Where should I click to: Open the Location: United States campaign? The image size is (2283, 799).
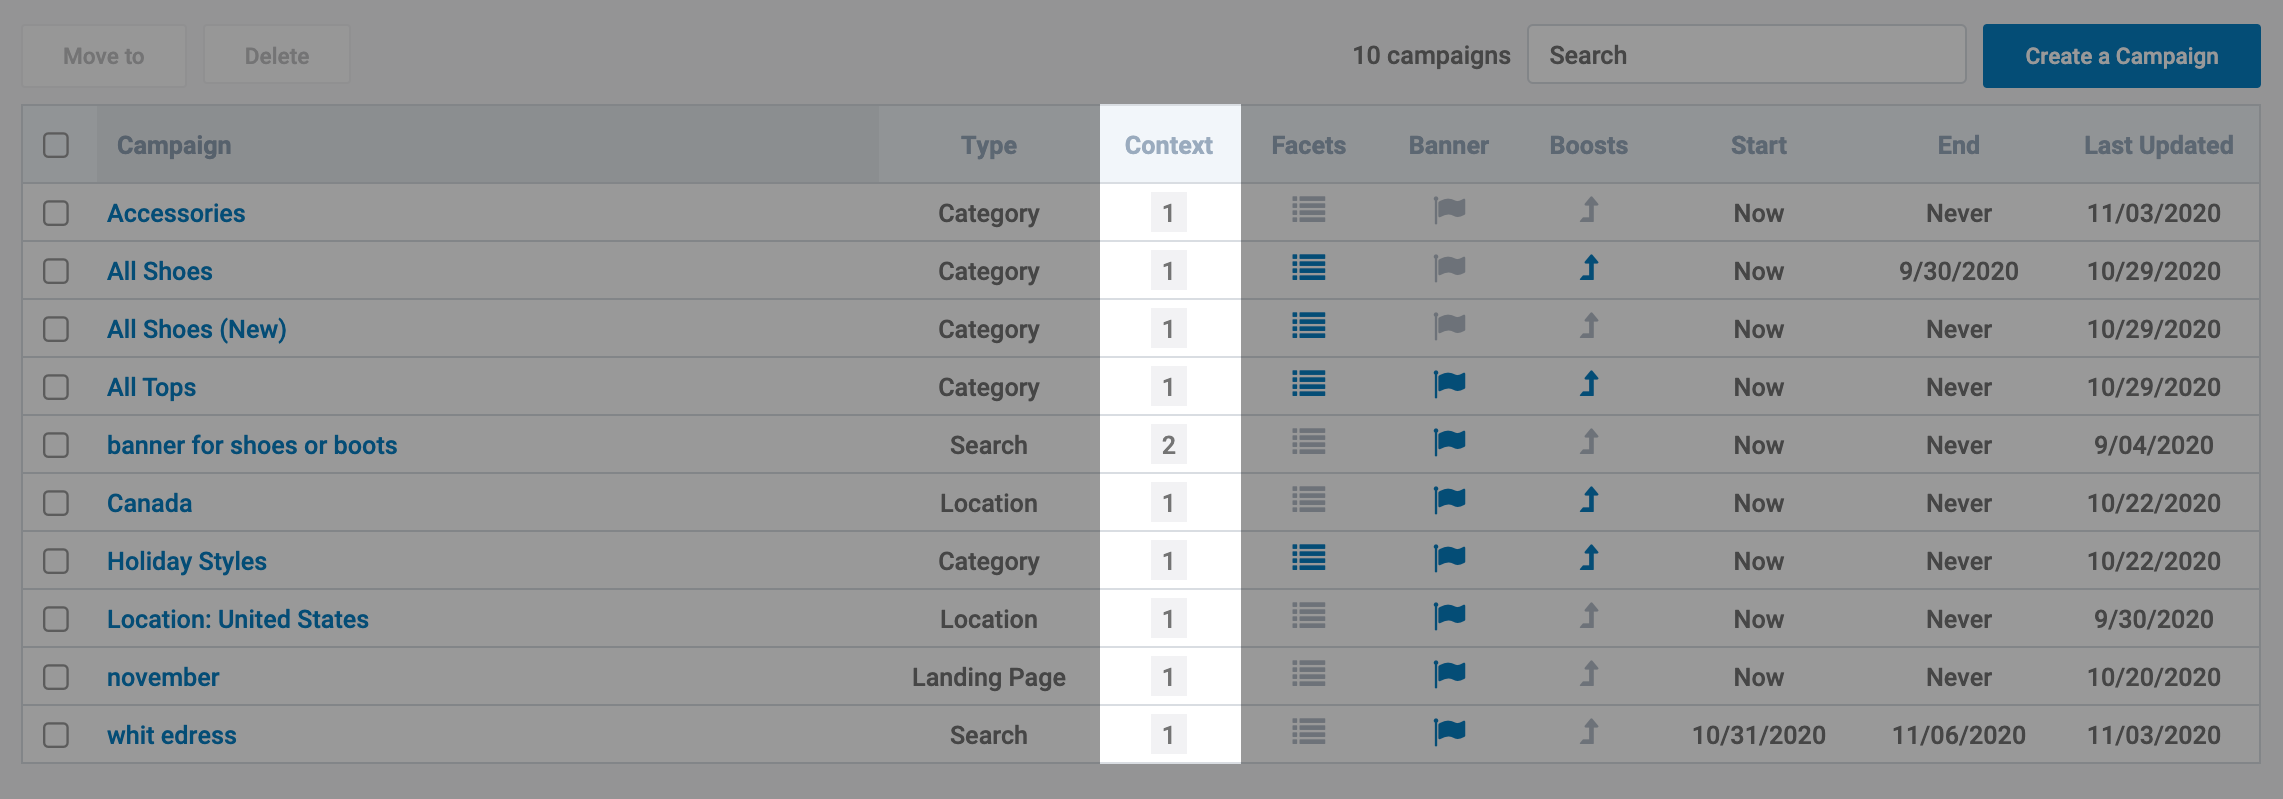point(238,619)
